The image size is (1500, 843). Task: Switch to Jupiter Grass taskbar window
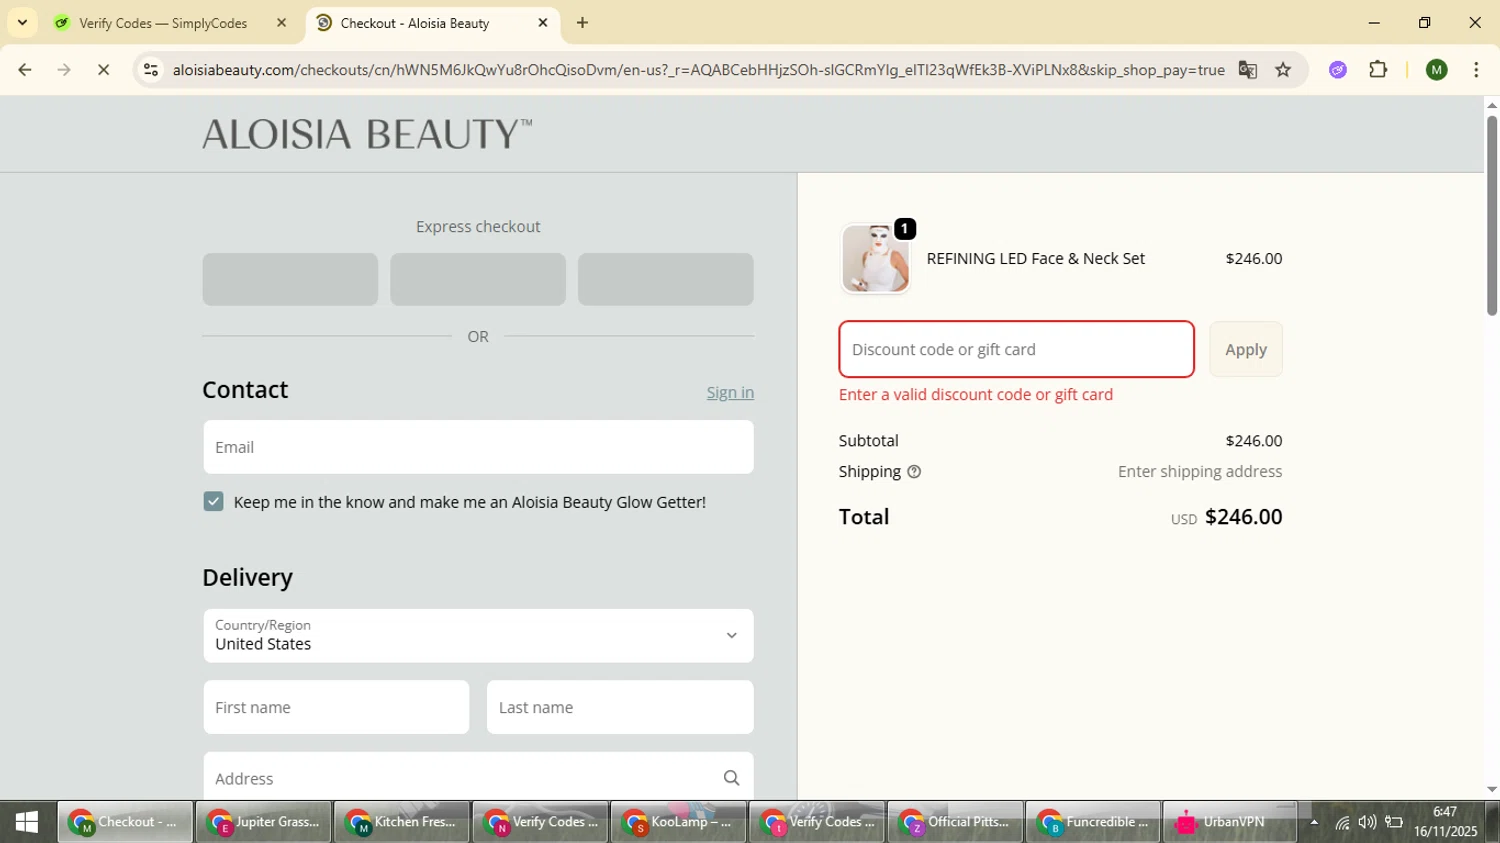pyautogui.click(x=263, y=822)
